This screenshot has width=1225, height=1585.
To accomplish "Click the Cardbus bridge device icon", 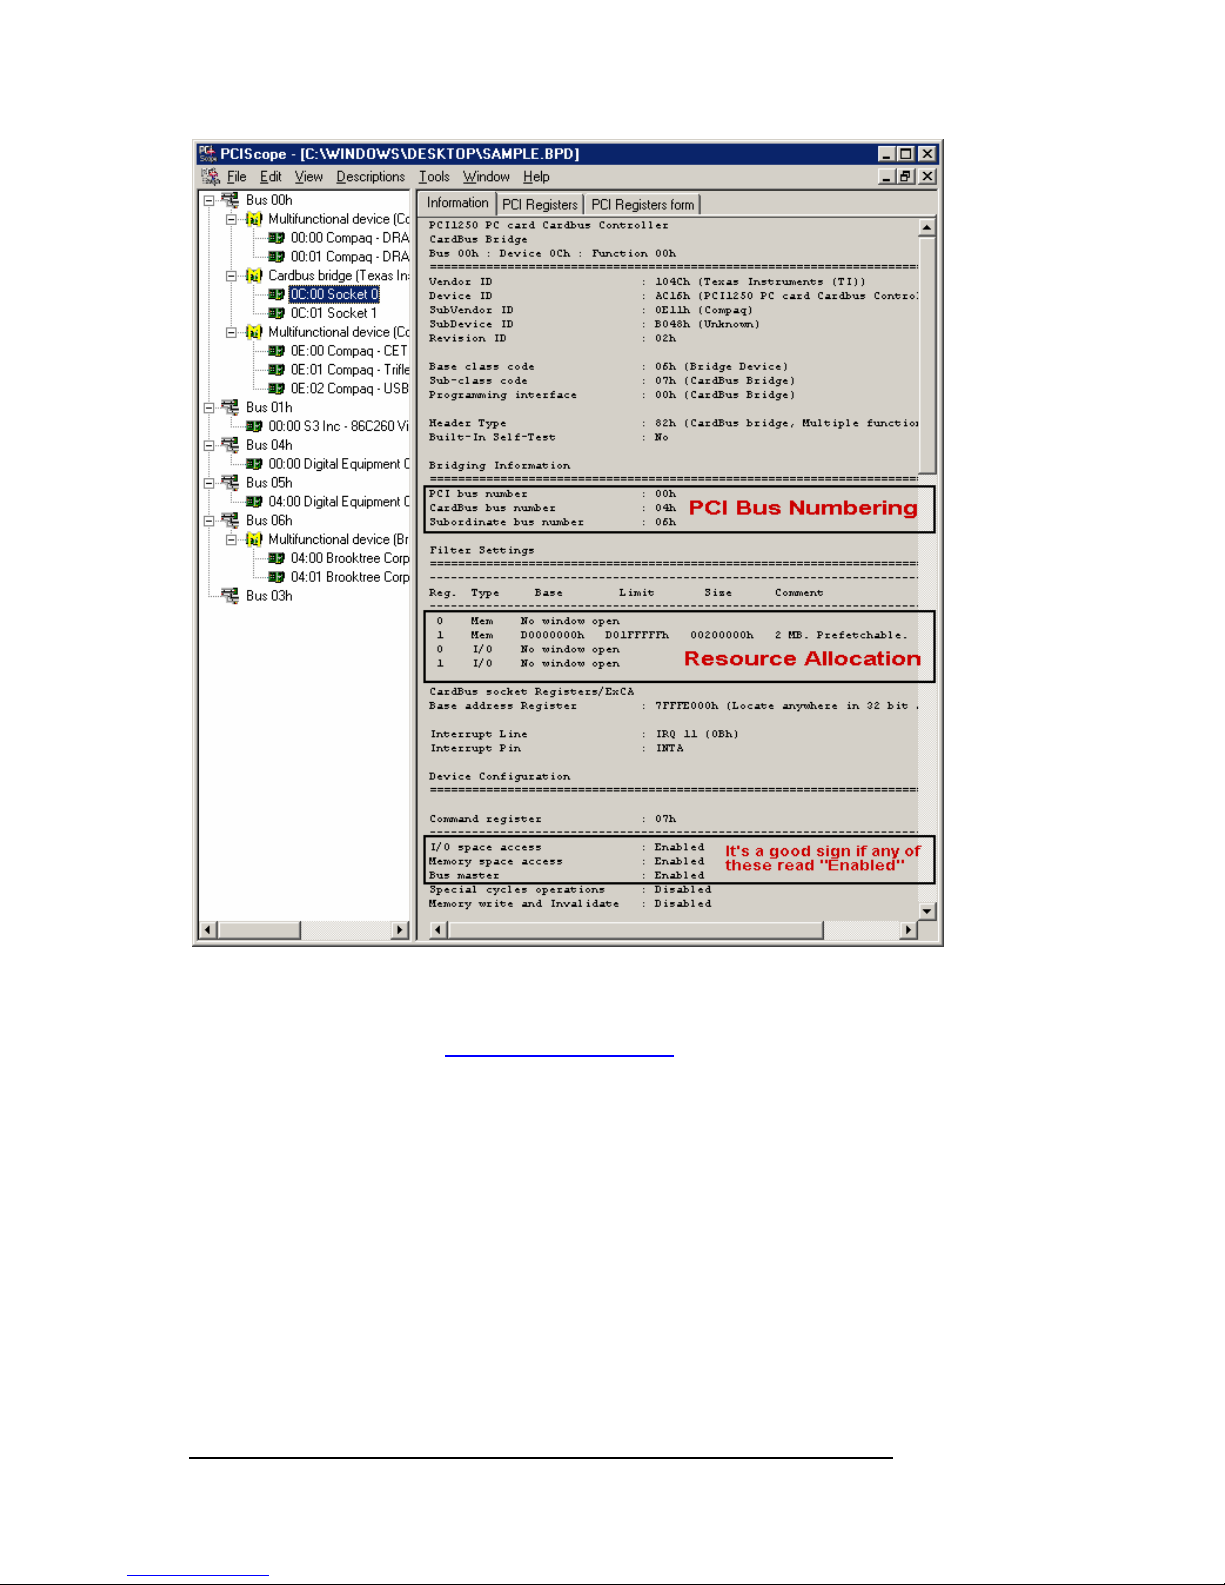I will pyautogui.click(x=254, y=276).
